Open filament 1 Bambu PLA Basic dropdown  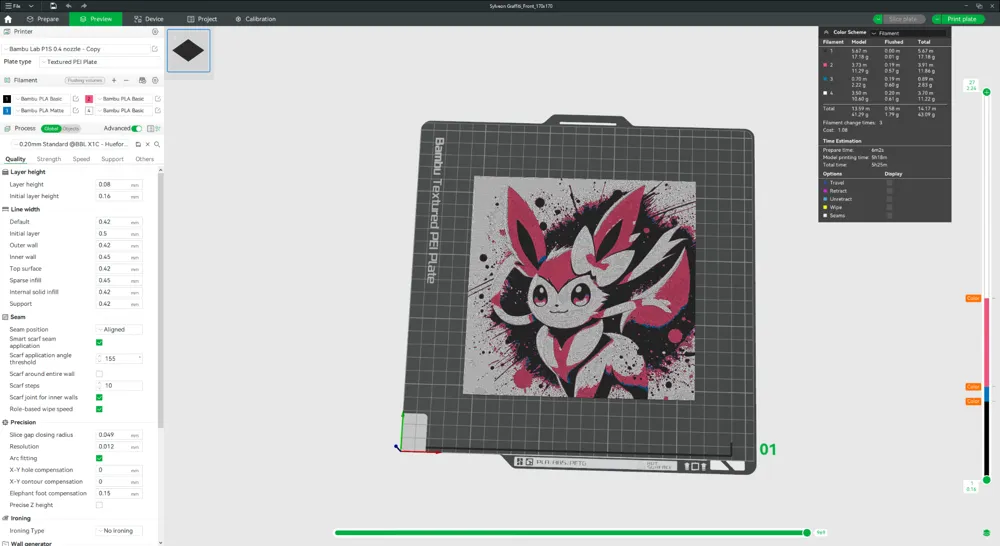(x=41, y=99)
